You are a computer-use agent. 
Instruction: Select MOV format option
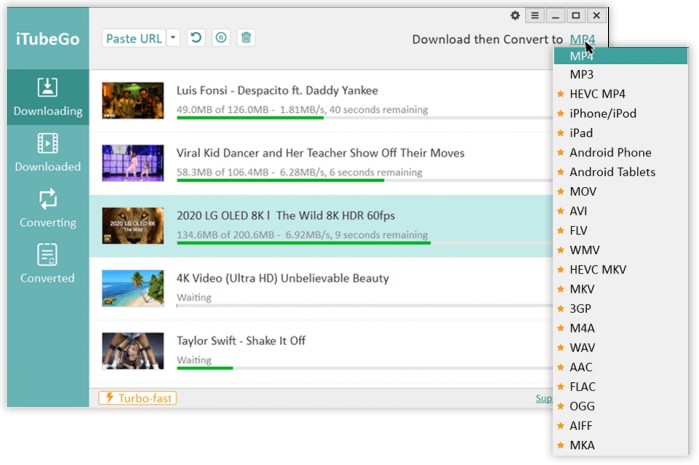[620, 192]
